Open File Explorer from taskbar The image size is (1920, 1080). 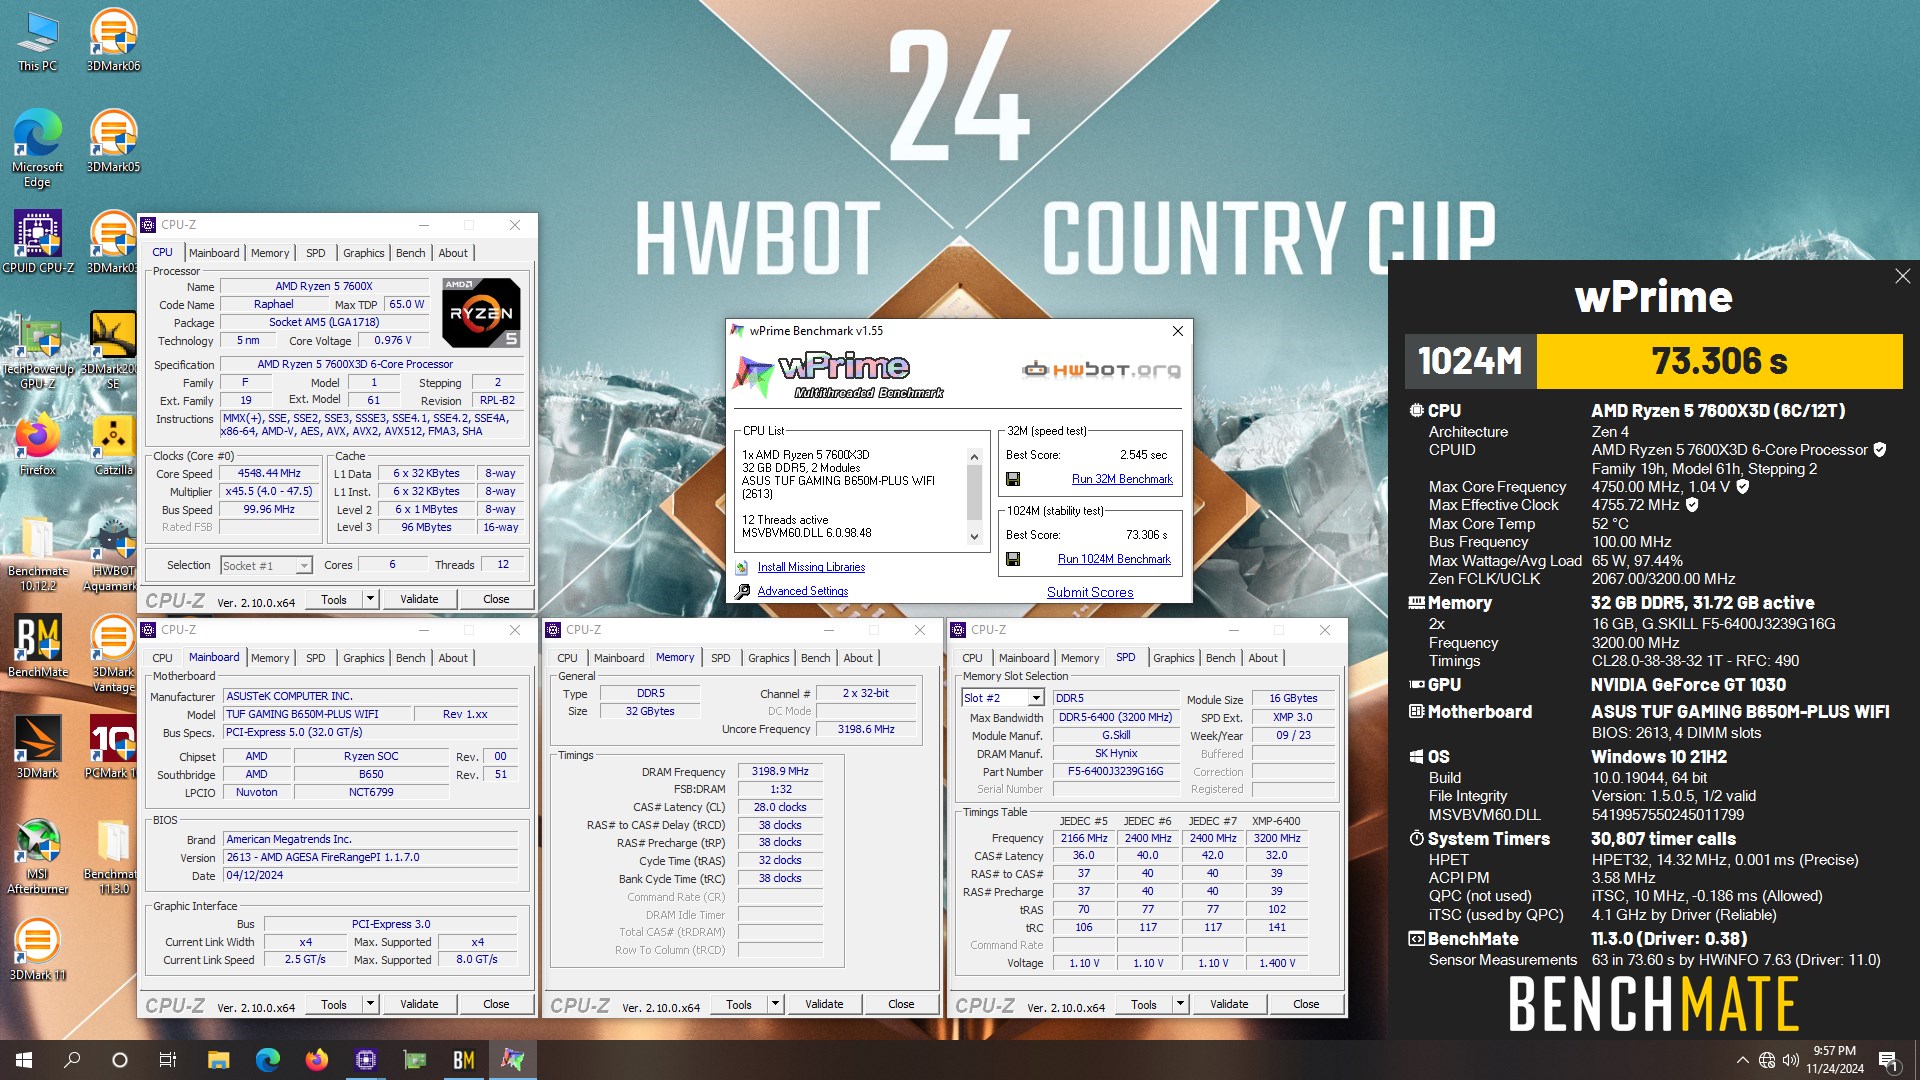point(218,1060)
